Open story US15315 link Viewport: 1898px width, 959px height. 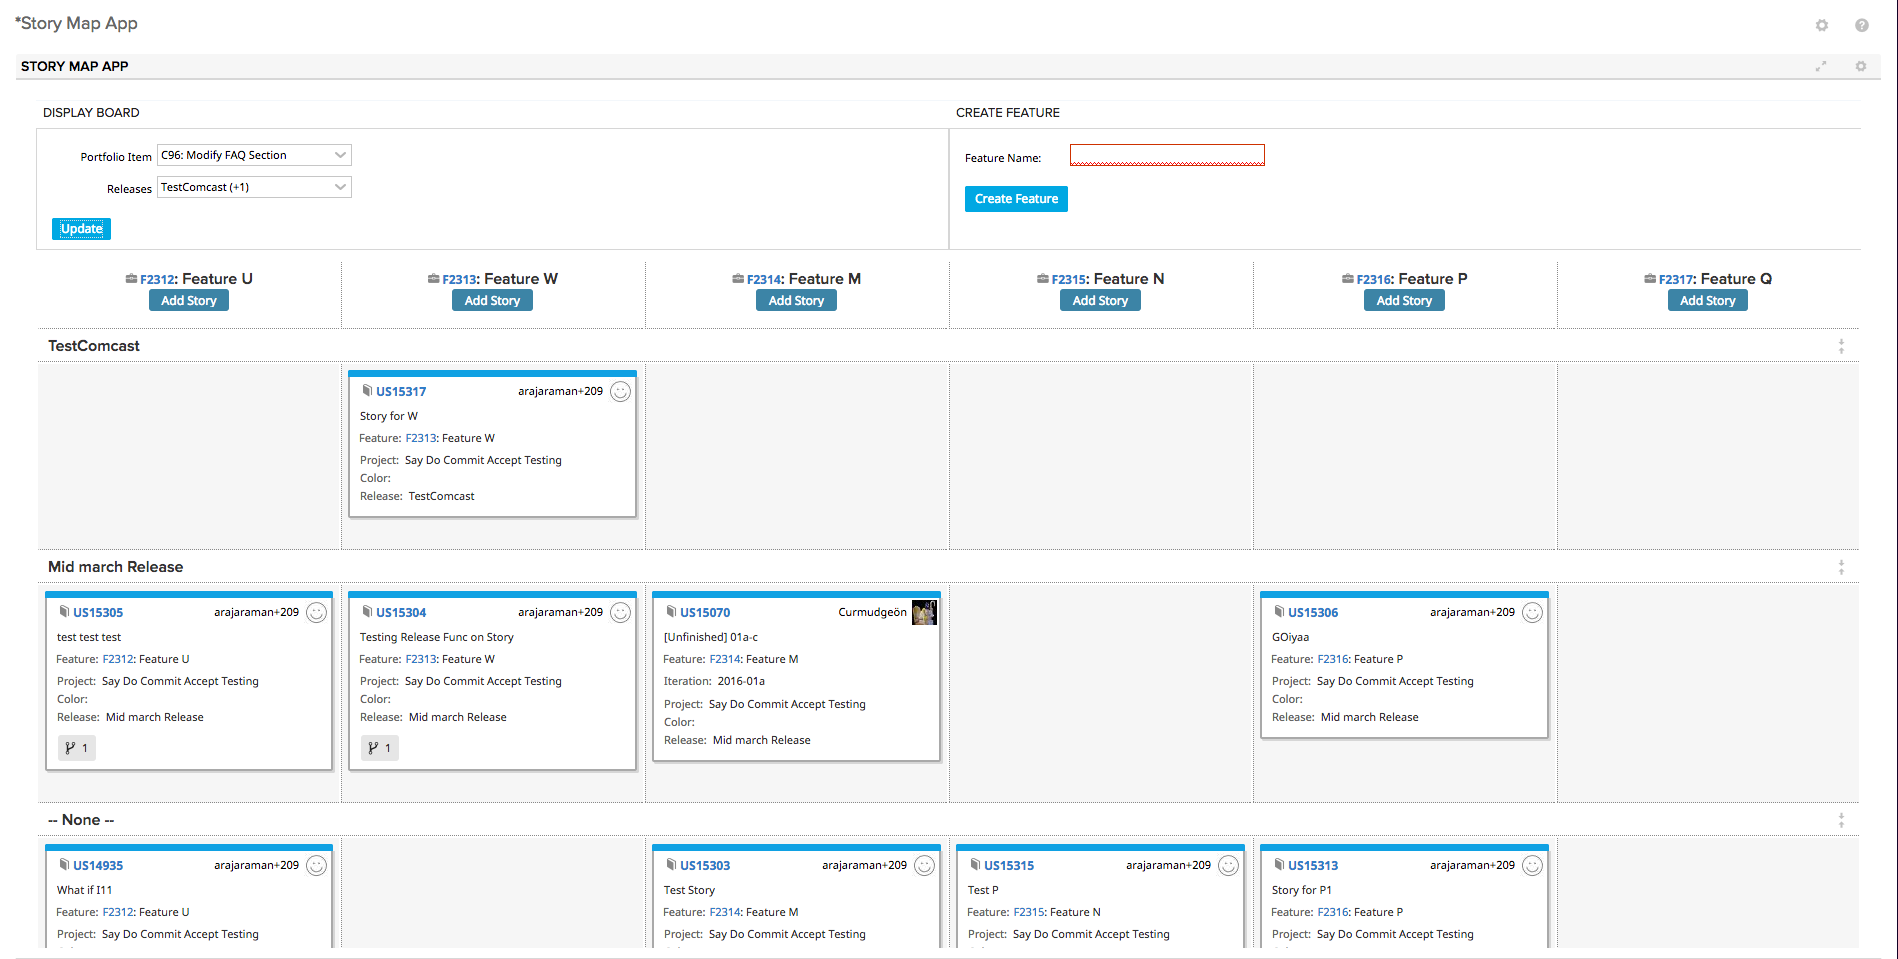1009,866
